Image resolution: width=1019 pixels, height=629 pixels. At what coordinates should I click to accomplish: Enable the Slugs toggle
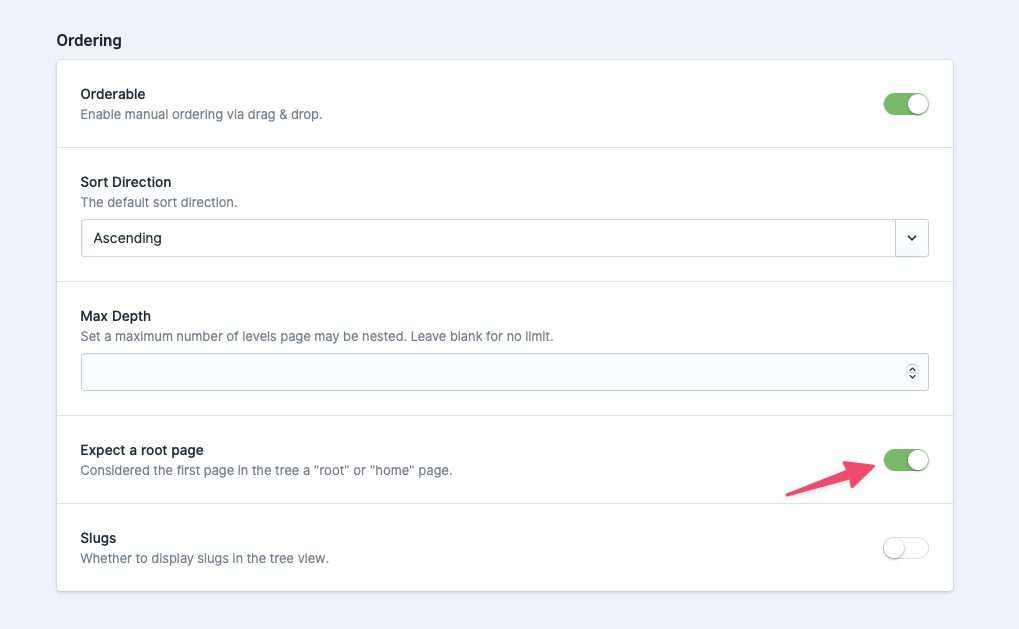click(906, 548)
